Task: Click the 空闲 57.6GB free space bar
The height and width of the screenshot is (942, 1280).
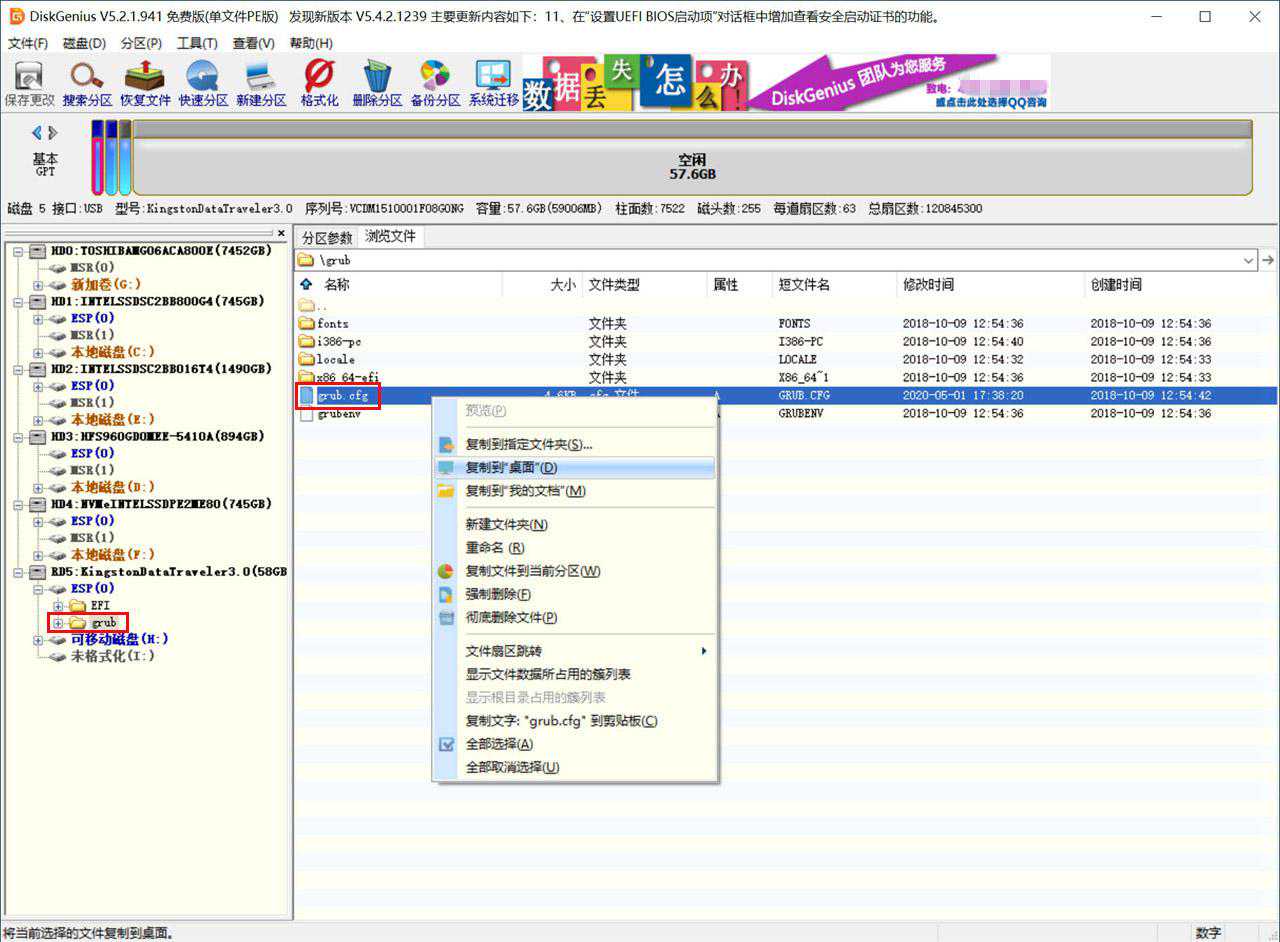Action: [x=691, y=166]
